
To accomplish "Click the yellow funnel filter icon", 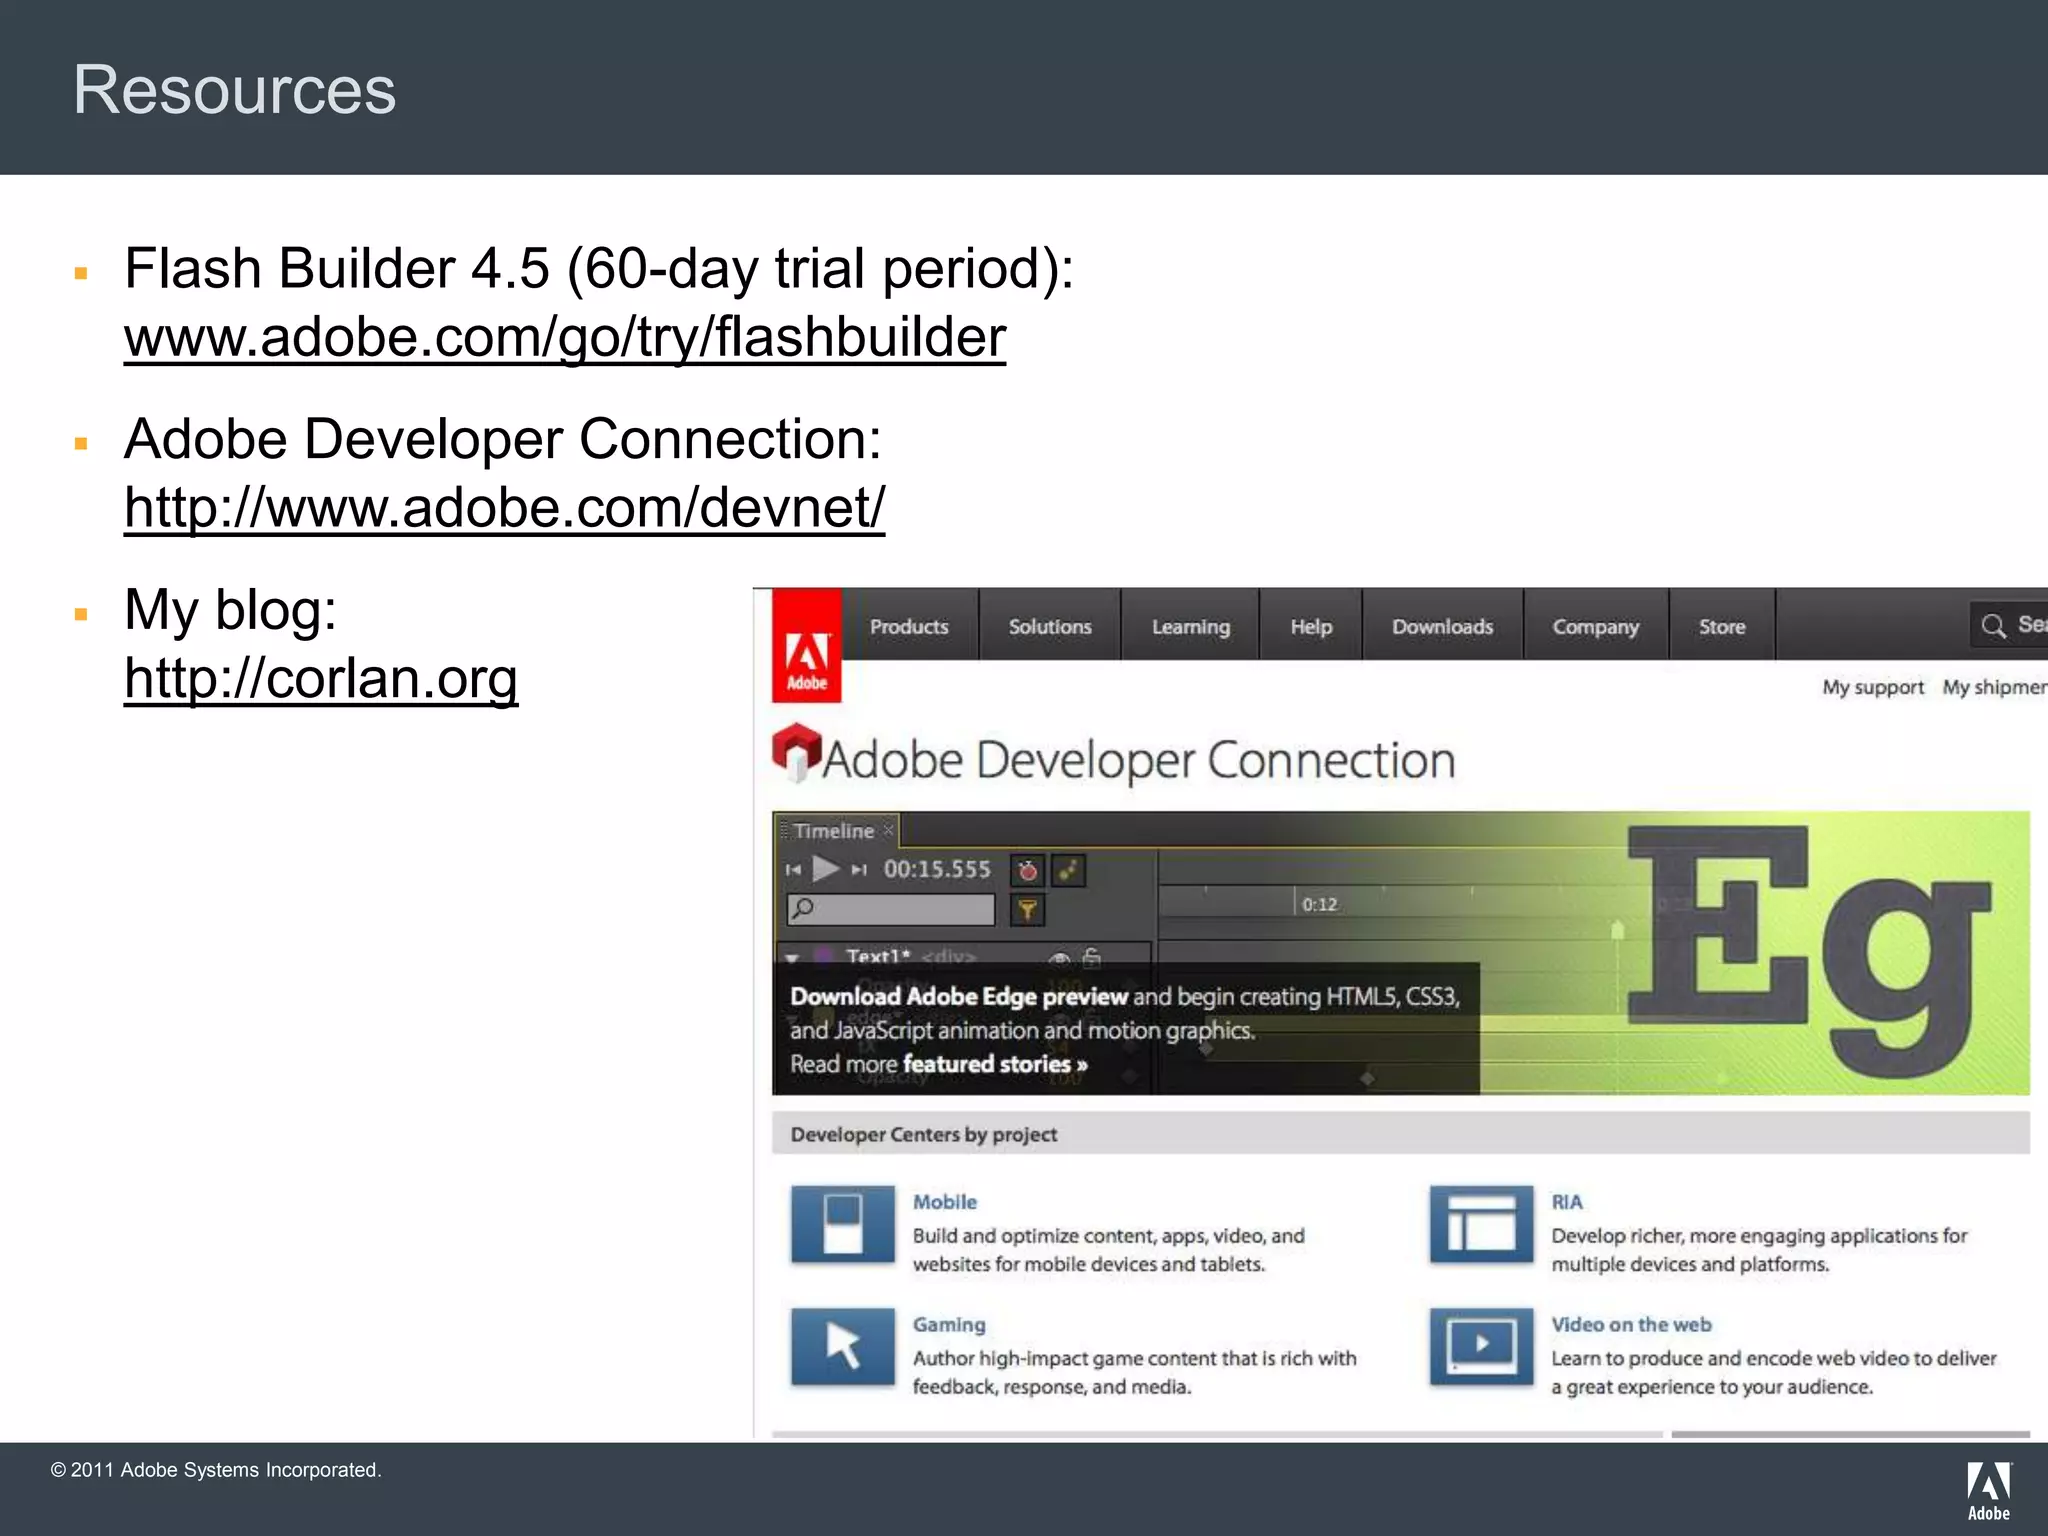I will point(1027,909).
